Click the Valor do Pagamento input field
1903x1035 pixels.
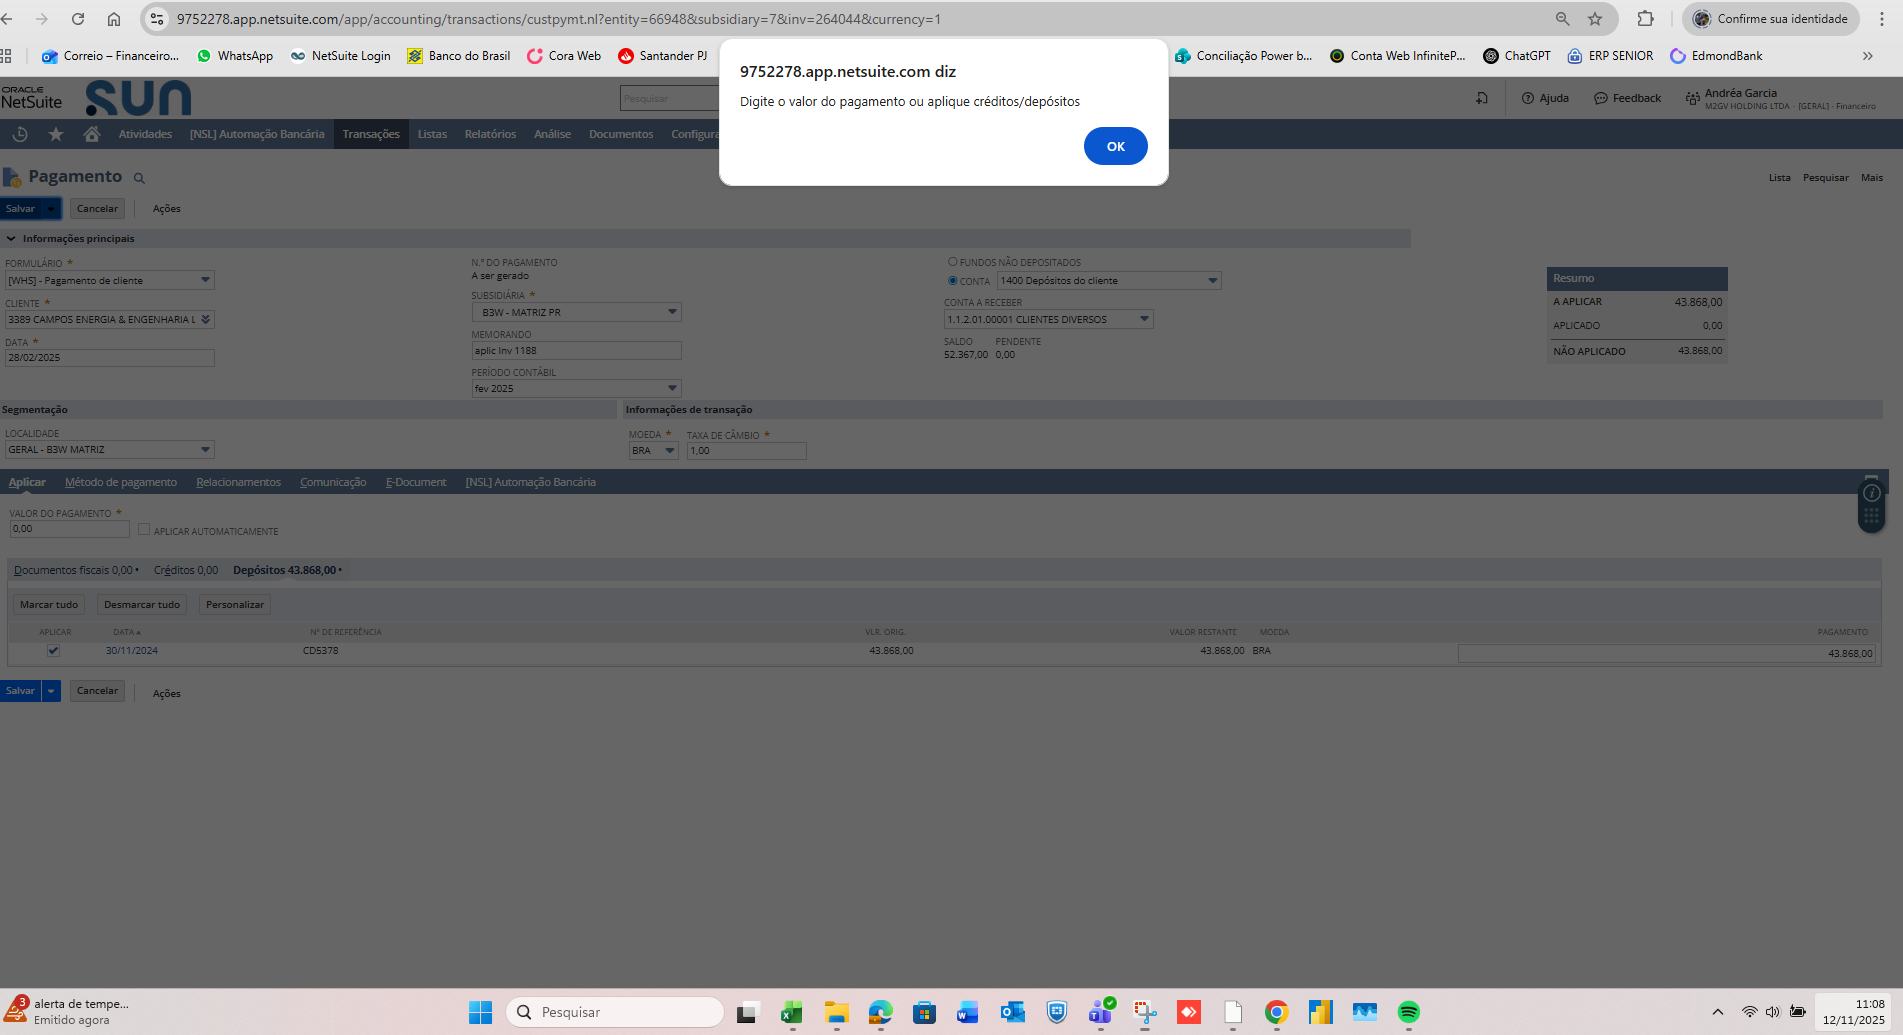pos(69,529)
